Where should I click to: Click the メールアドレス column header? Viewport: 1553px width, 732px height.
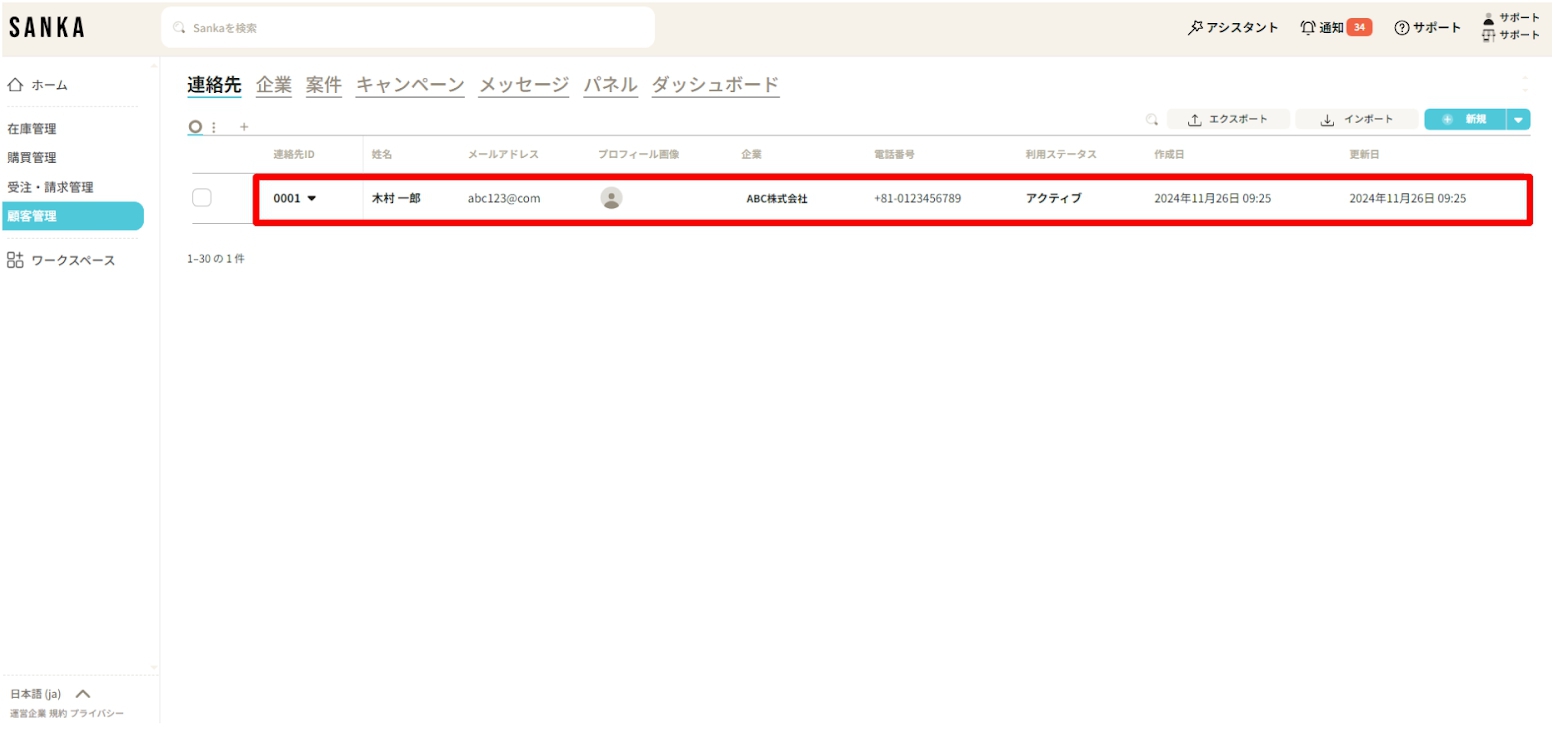pos(503,155)
